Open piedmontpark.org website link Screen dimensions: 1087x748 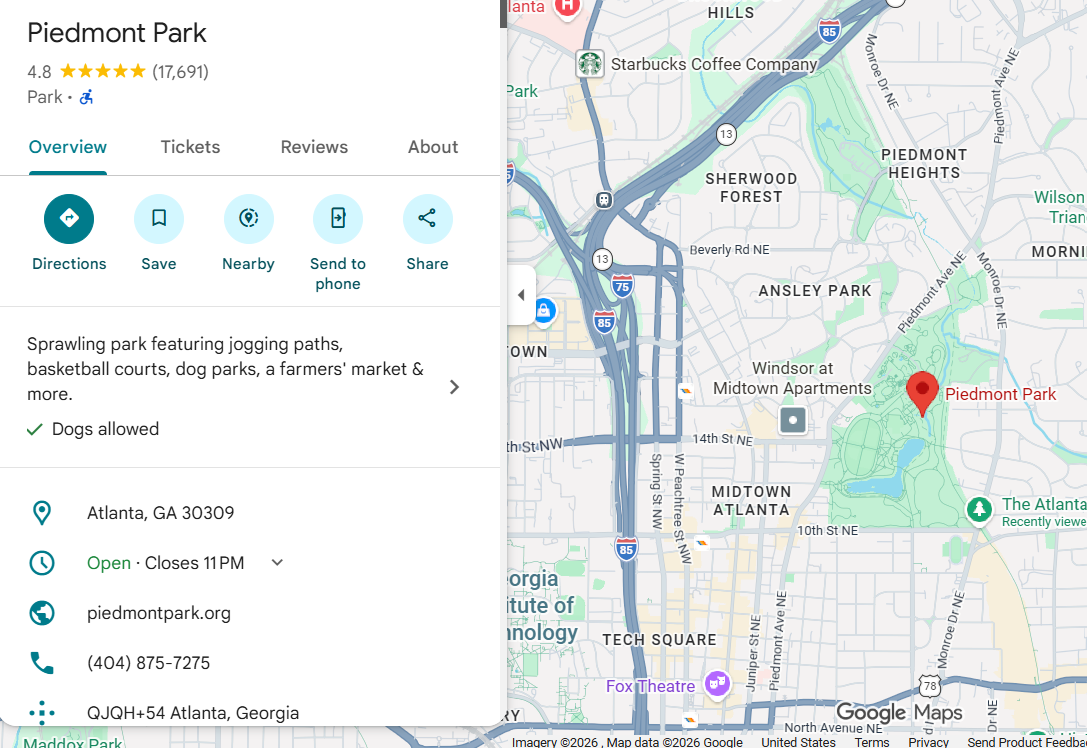coord(159,613)
